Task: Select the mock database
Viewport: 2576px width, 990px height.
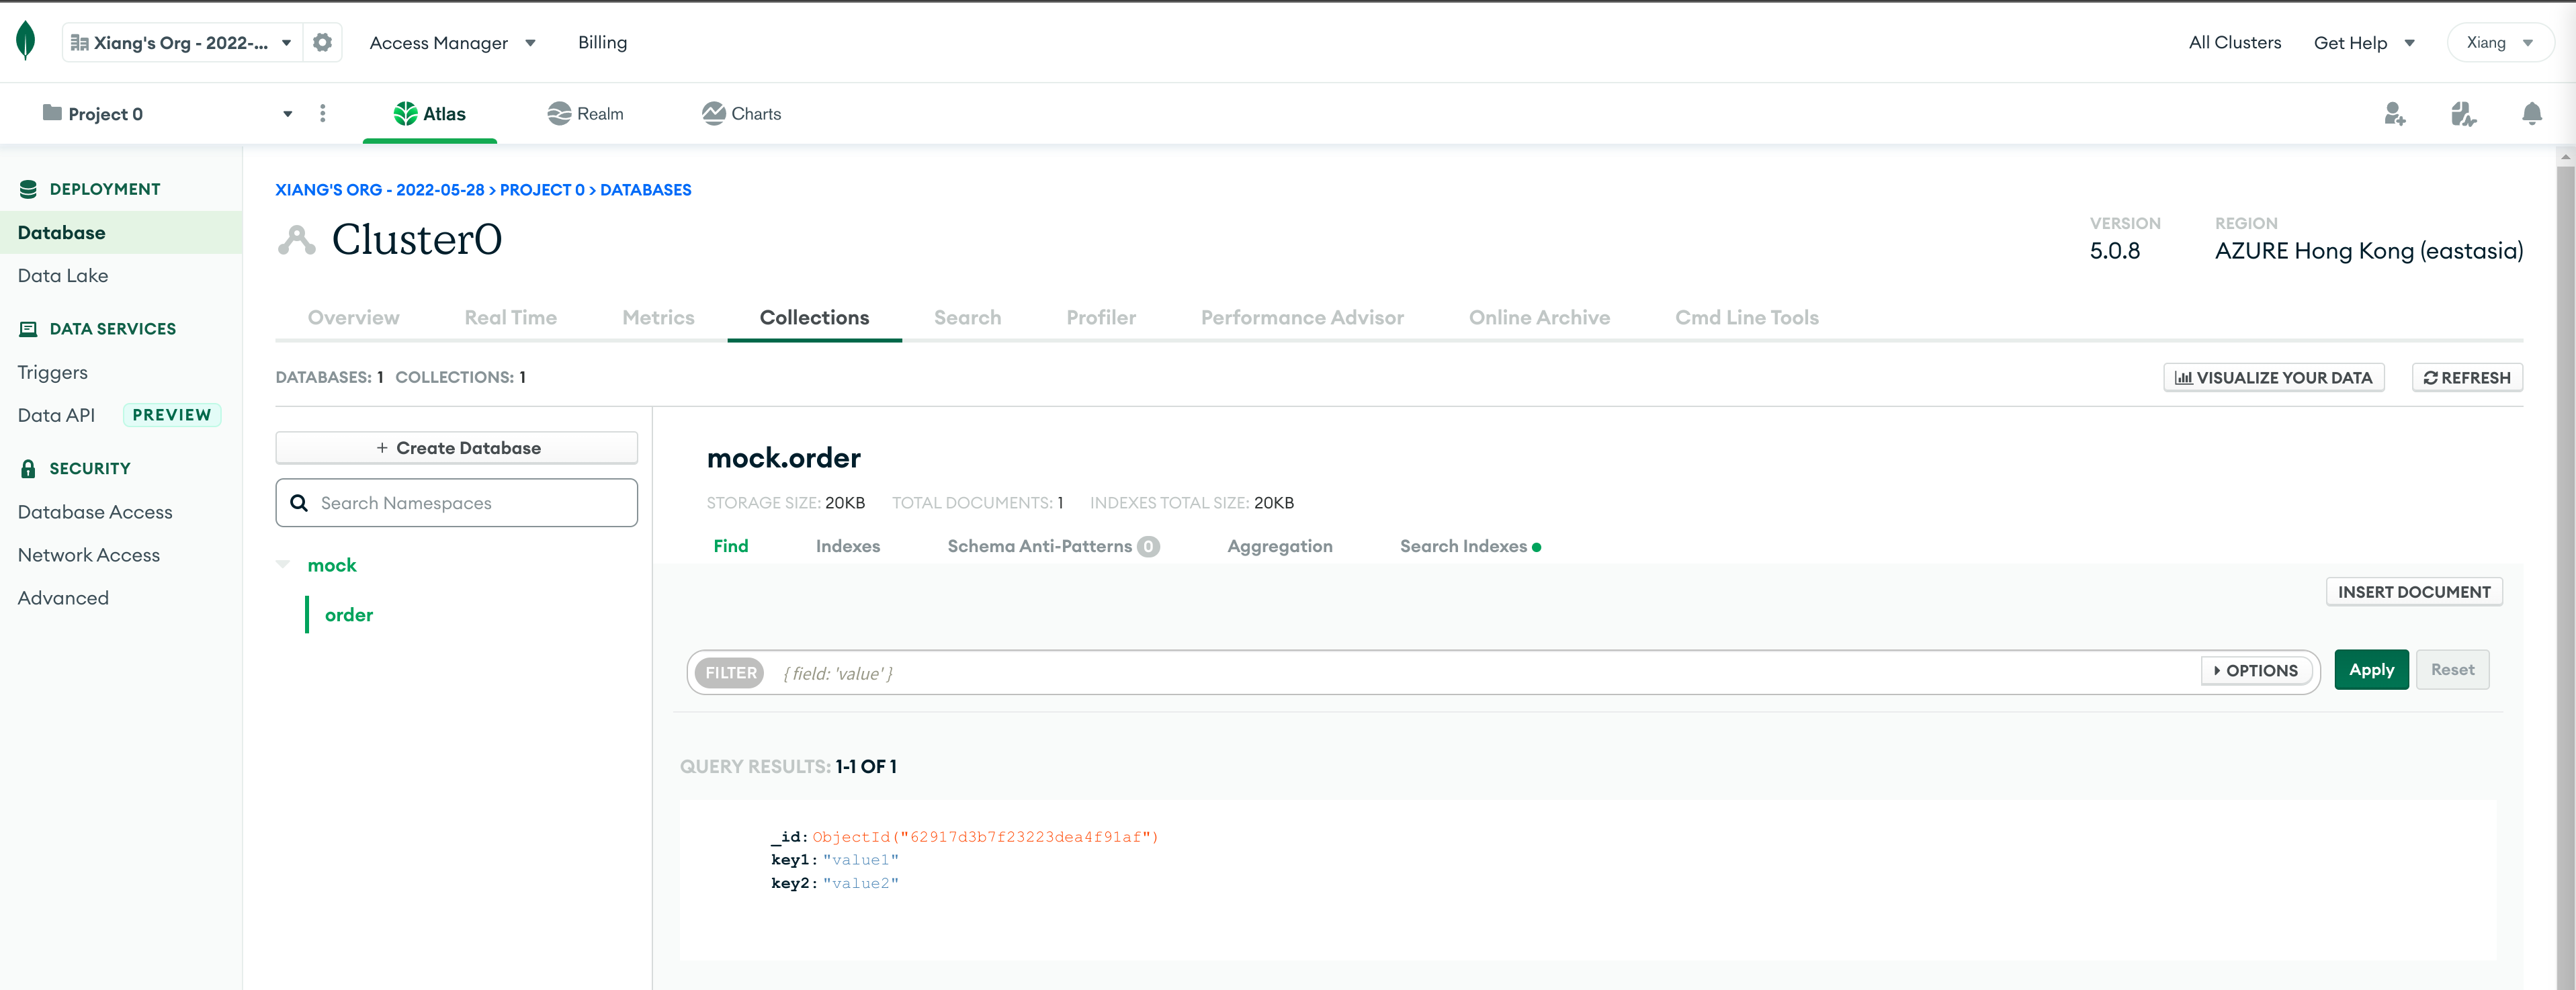Action: click(332, 565)
